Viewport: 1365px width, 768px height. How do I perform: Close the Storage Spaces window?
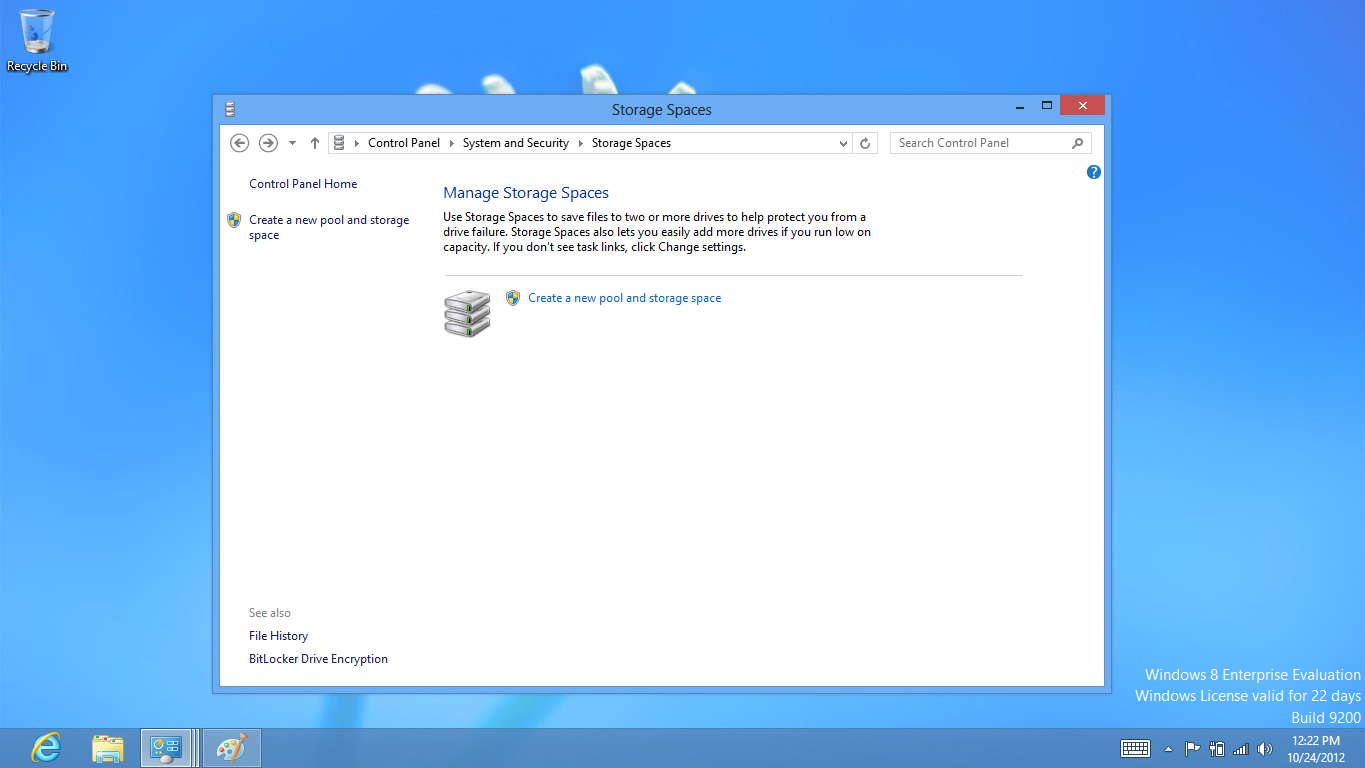(1082, 106)
